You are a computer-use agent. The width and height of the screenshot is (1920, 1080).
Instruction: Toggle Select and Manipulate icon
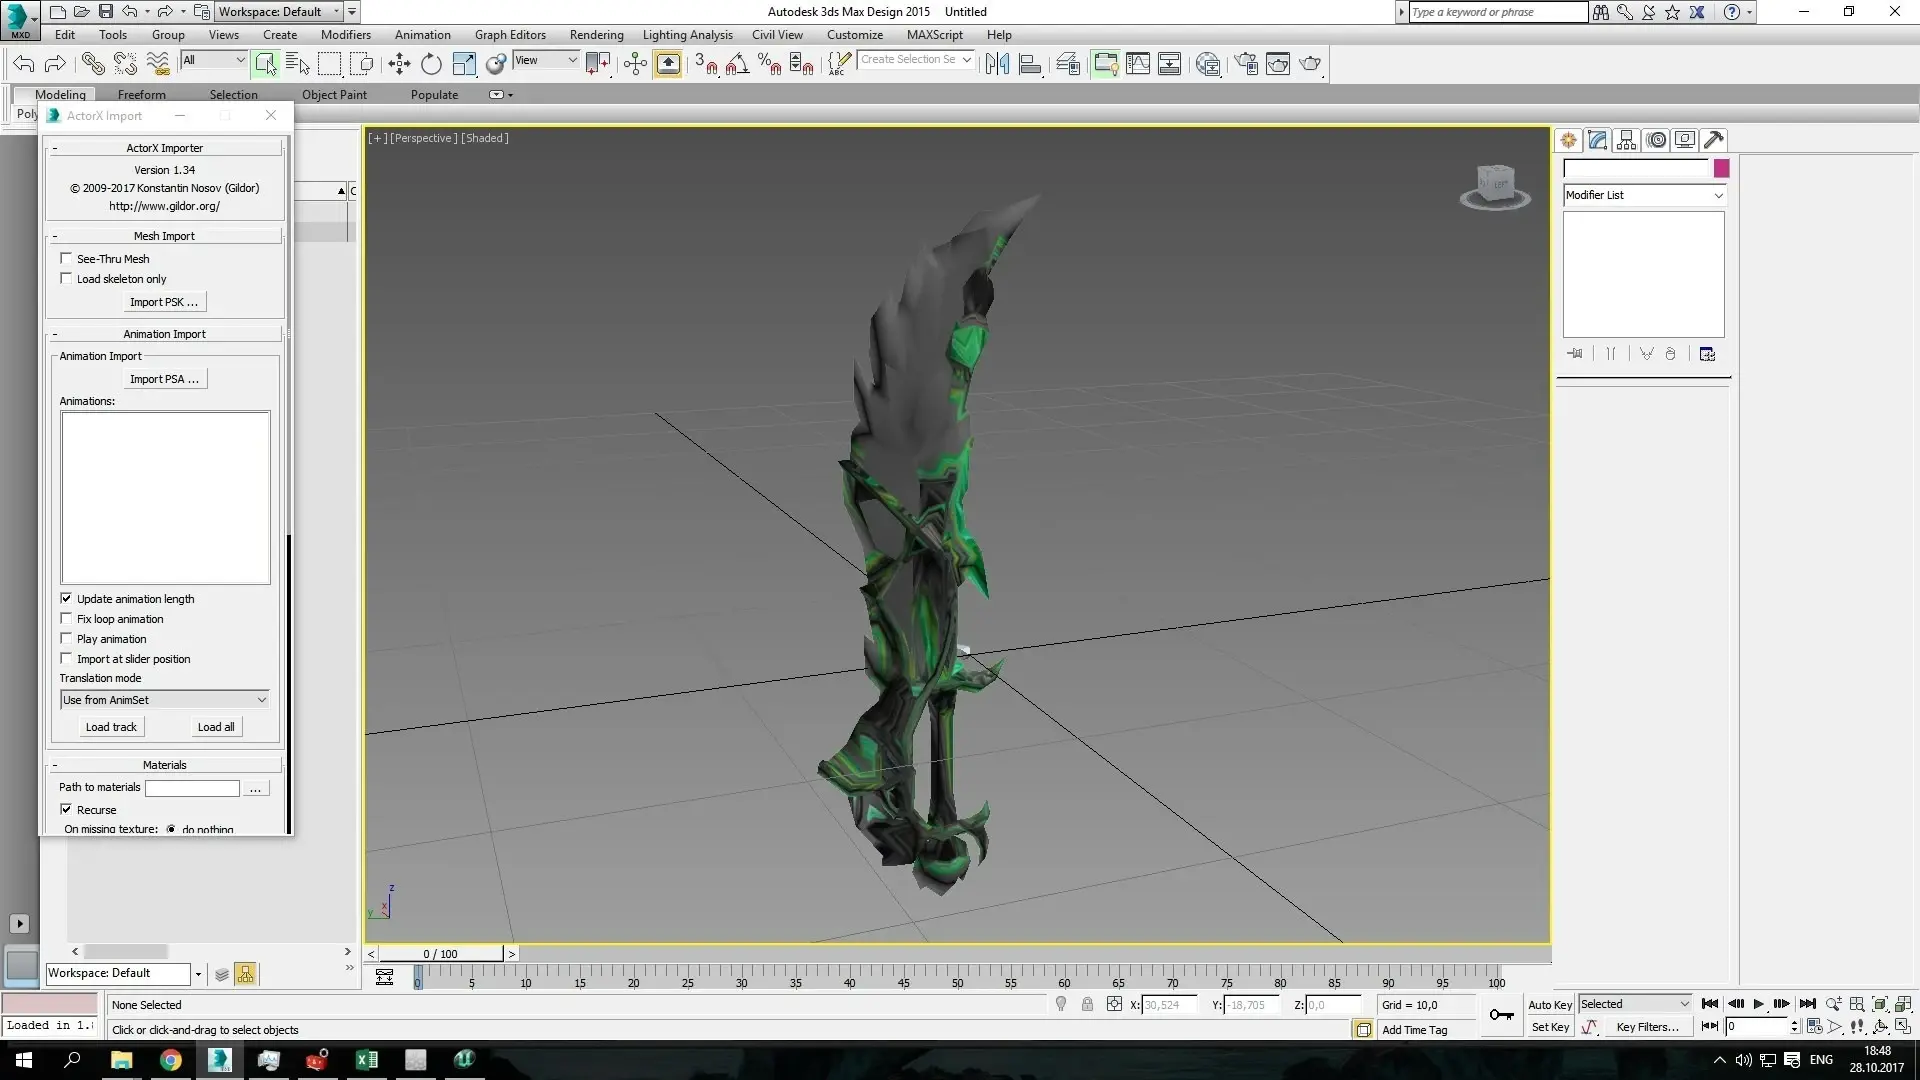tap(635, 64)
